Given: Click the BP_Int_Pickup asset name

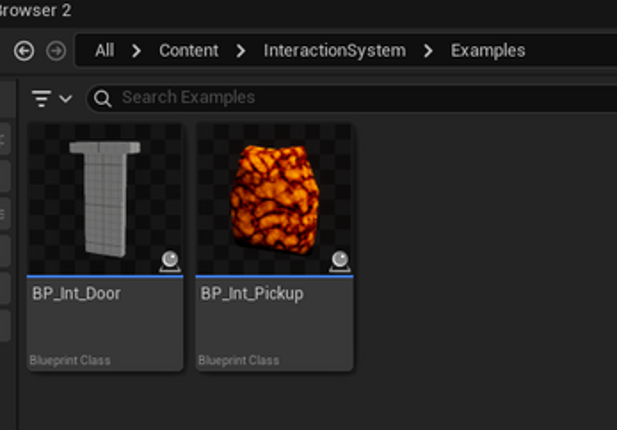Looking at the screenshot, I should 252,294.
